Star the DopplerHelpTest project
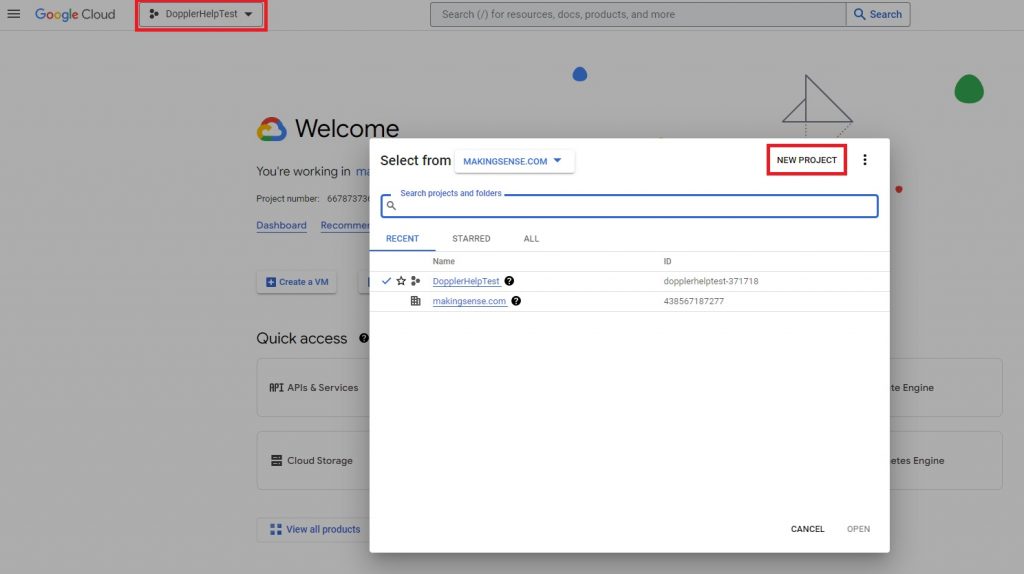The height and width of the screenshot is (574, 1024). tap(401, 281)
